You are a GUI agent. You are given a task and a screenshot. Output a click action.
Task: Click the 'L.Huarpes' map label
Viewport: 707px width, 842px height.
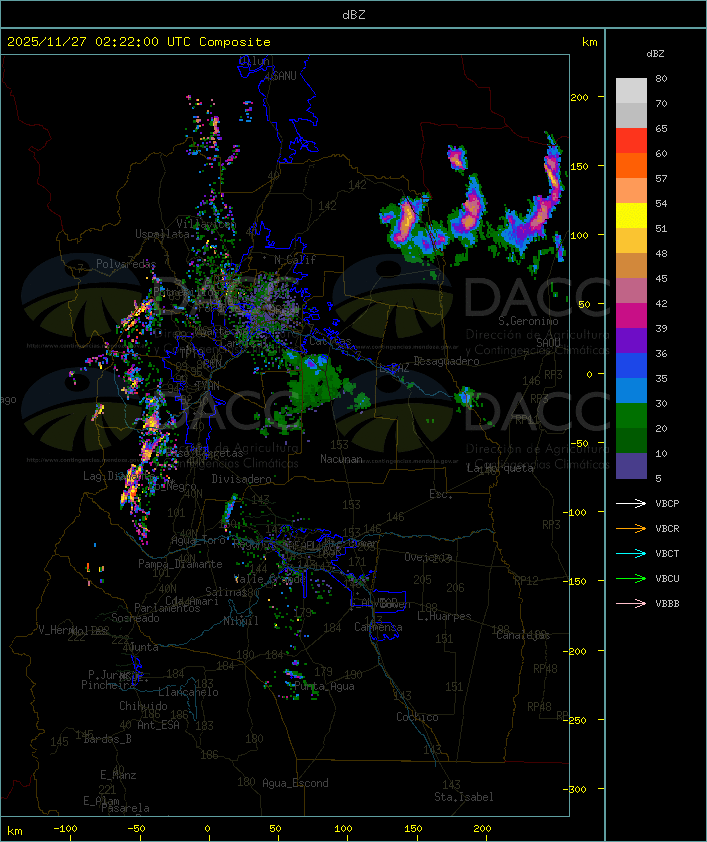click(x=444, y=616)
